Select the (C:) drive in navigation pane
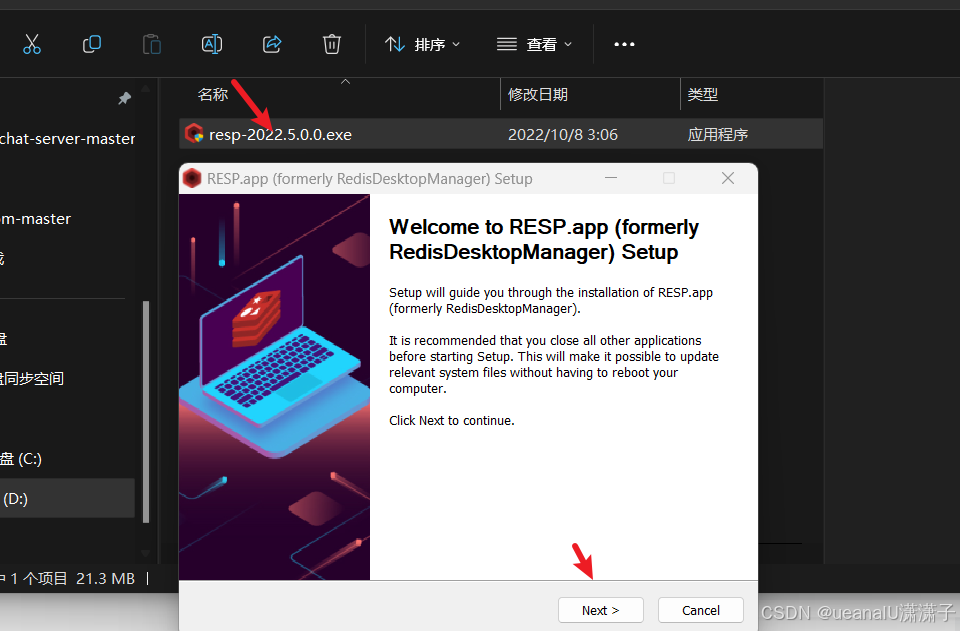 point(21,458)
